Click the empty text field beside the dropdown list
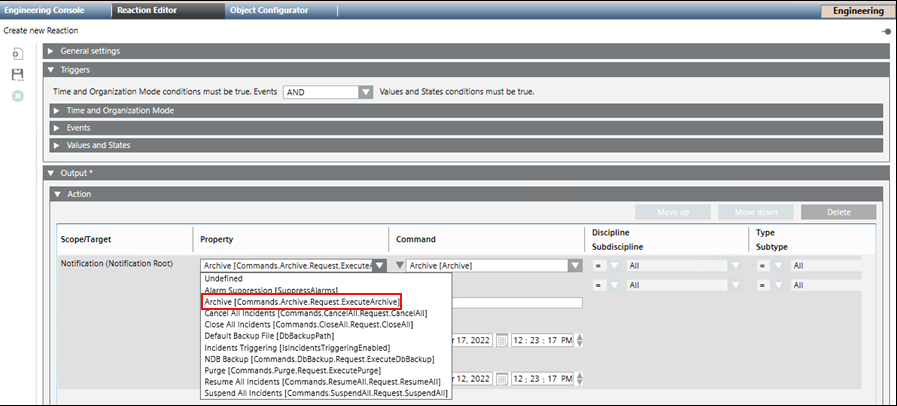897x406 pixels. point(518,303)
